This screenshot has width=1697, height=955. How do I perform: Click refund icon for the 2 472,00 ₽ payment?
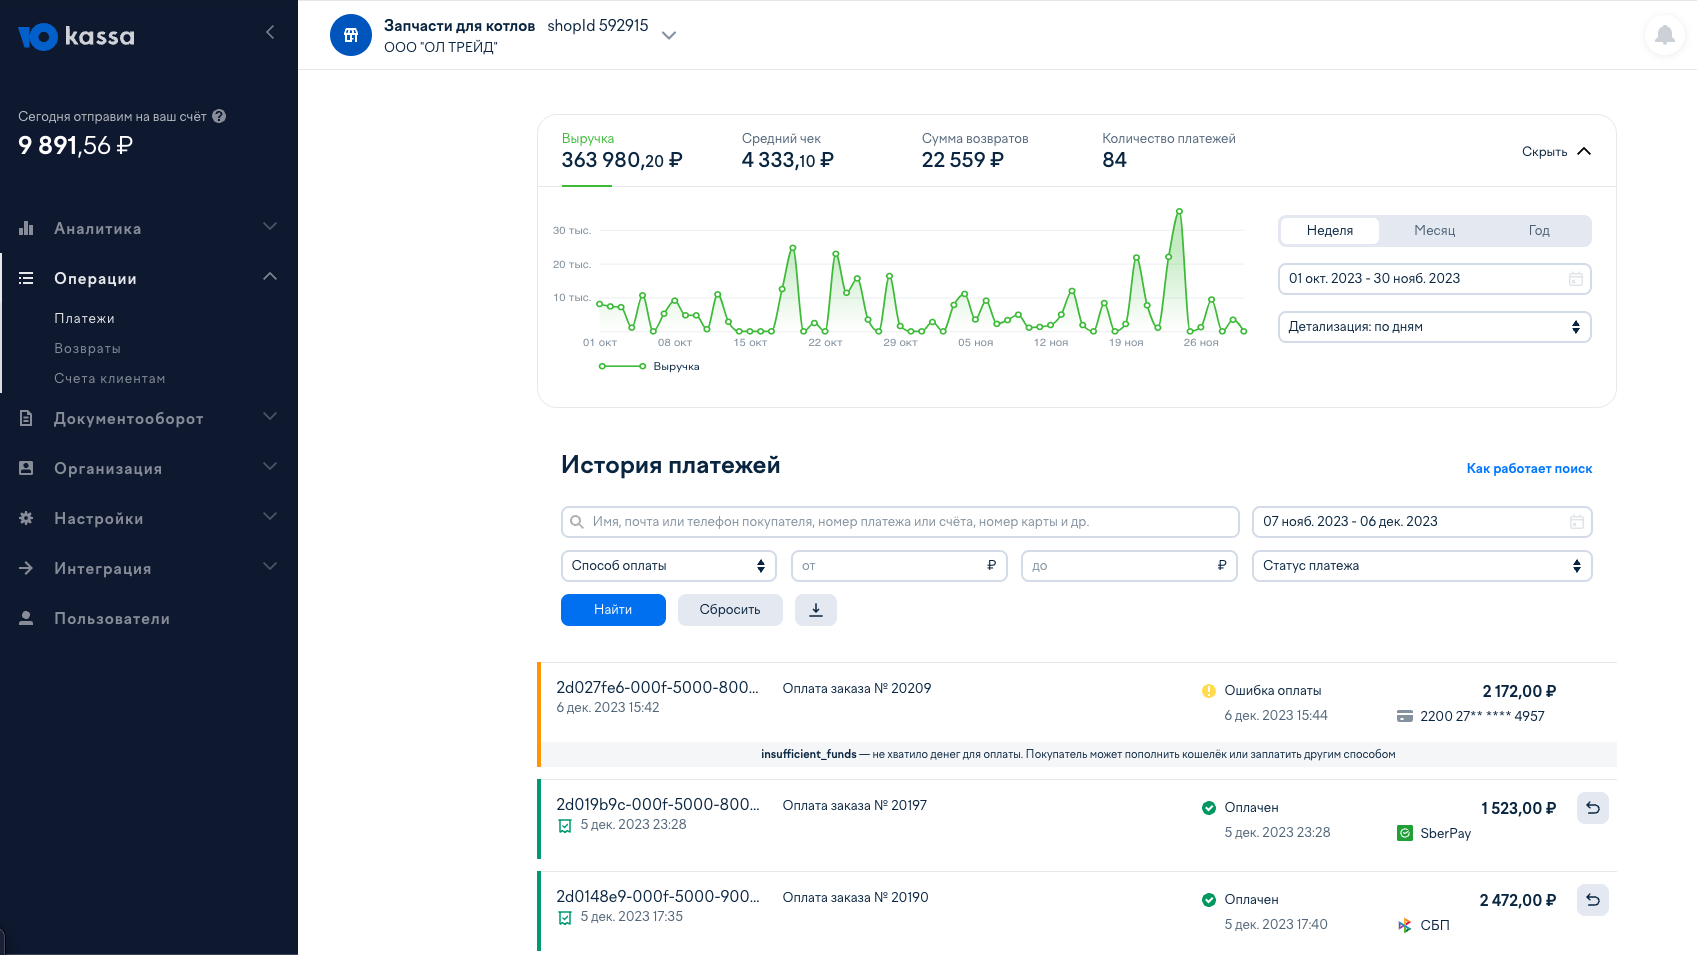[1592, 900]
